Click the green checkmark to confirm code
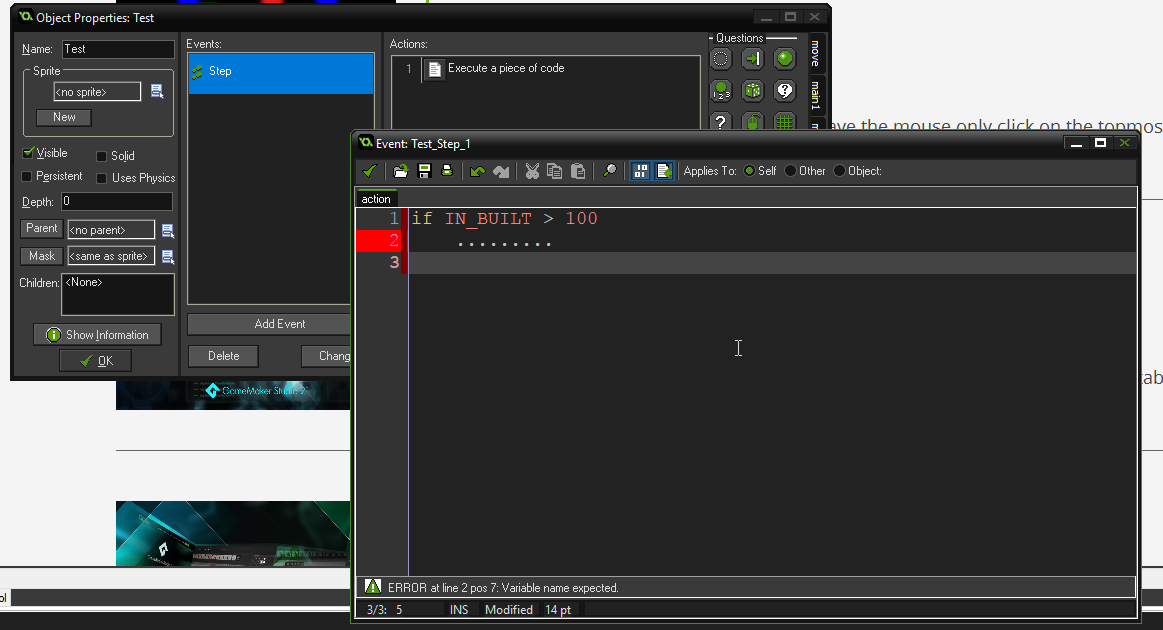 pos(370,171)
